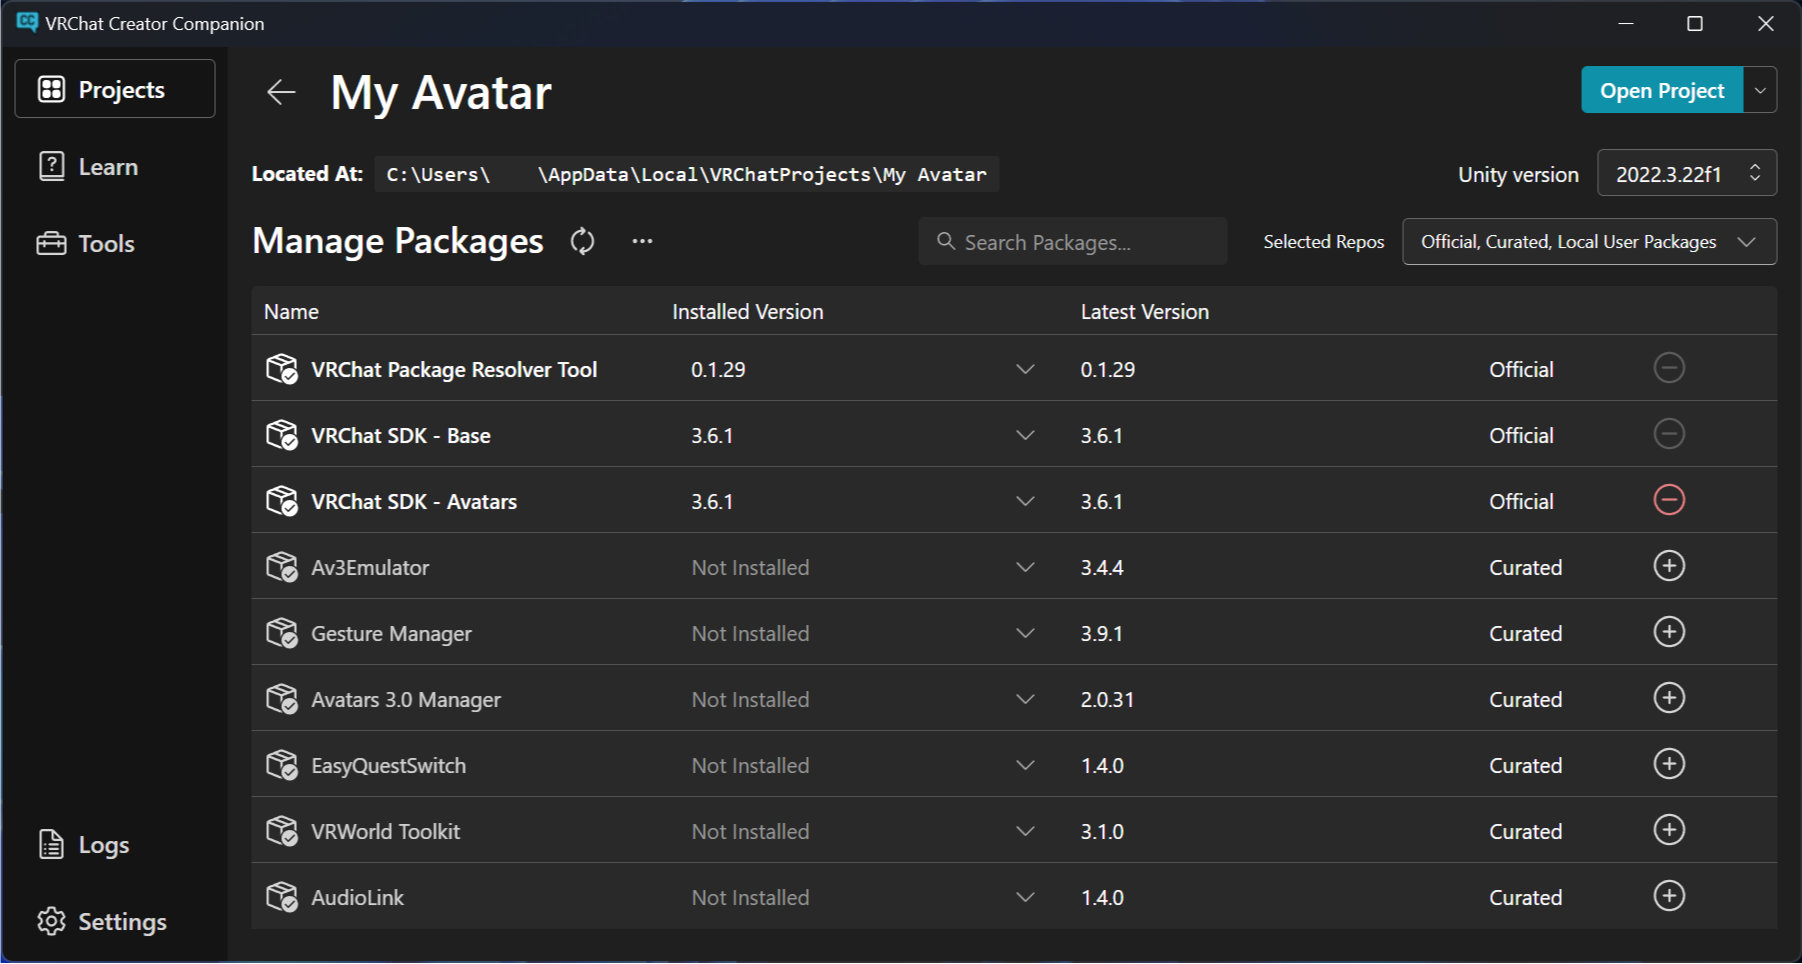Click the Unity version label

[1518, 174]
